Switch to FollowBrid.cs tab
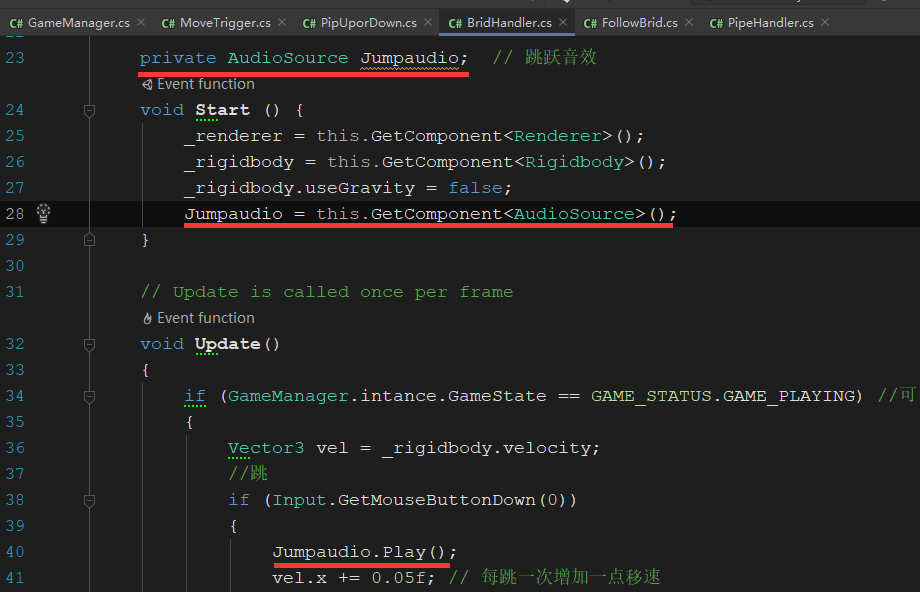The height and width of the screenshot is (592, 920). pos(639,23)
